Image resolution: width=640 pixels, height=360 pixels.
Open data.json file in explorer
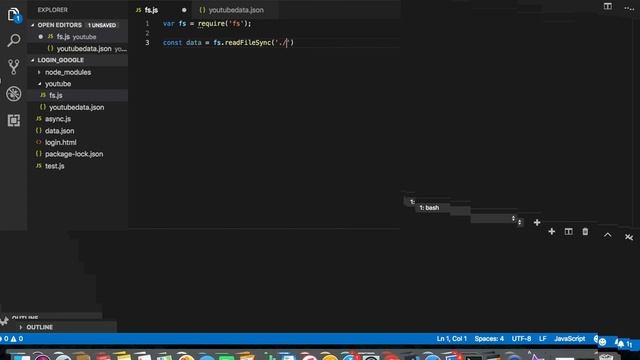point(78,131)
